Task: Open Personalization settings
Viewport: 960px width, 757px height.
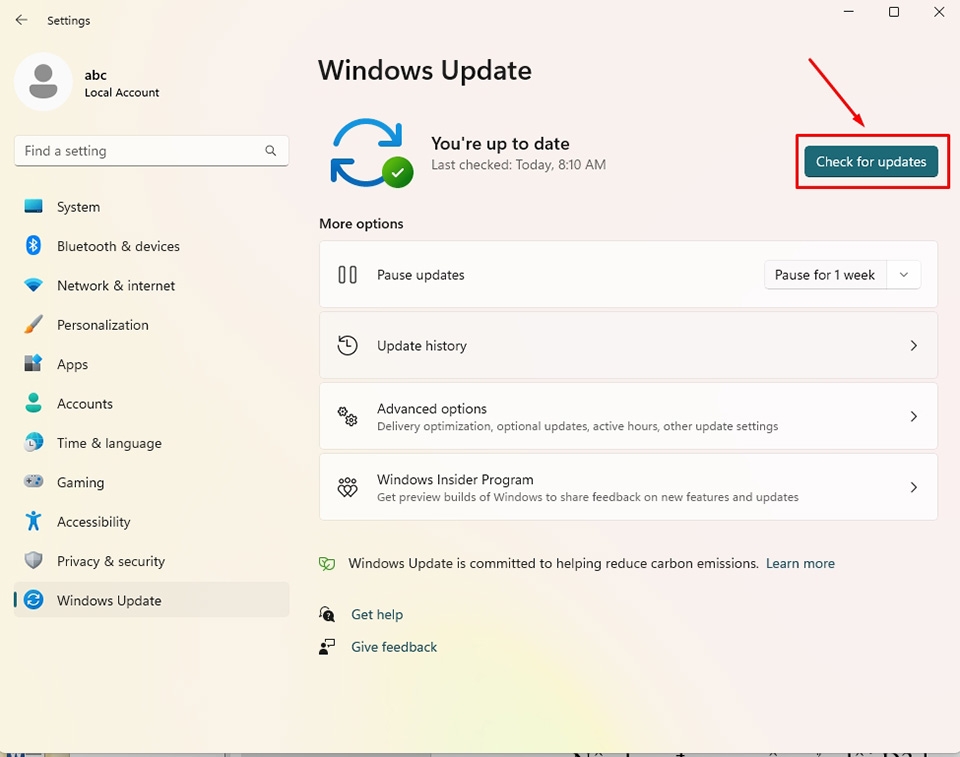Action: tap(151, 325)
